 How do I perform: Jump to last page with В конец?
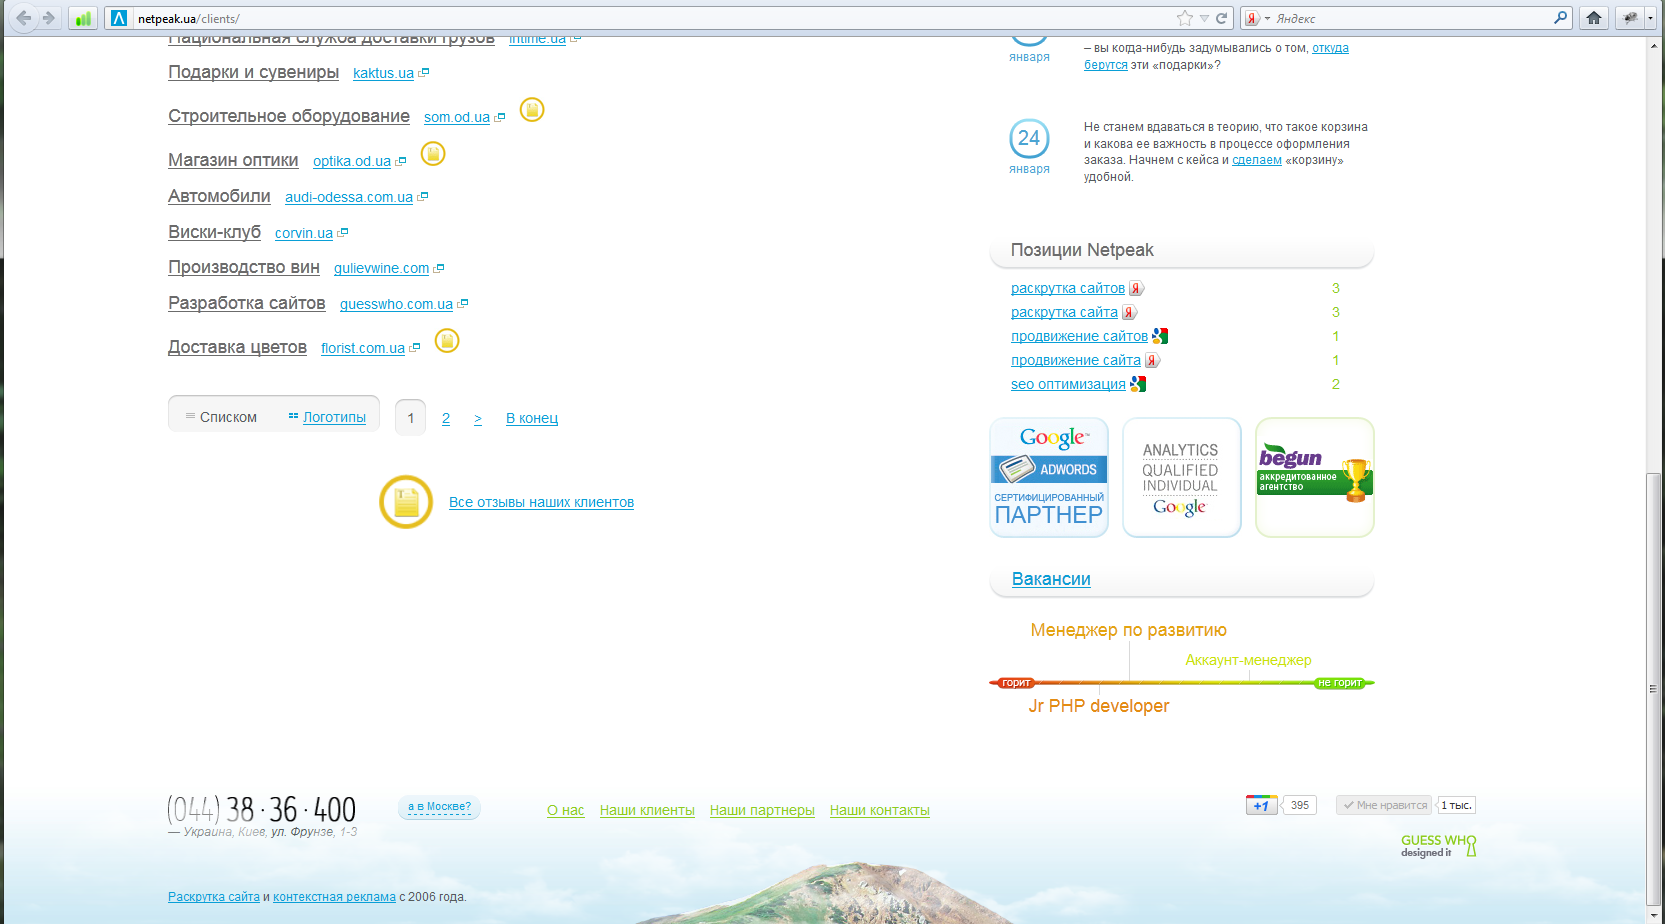pyautogui.click(x=532, y=418)
